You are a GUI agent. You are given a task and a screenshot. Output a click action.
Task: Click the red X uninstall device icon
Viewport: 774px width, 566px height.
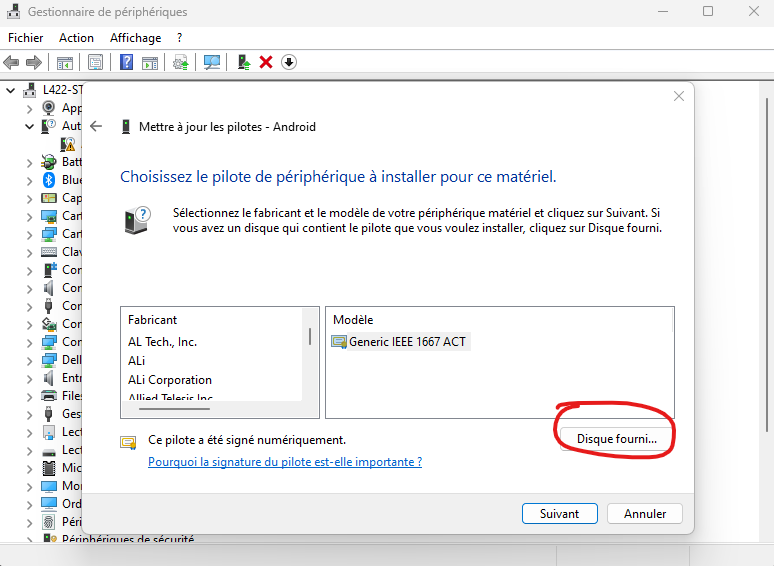pyautogui.click(x=266, y=62)
